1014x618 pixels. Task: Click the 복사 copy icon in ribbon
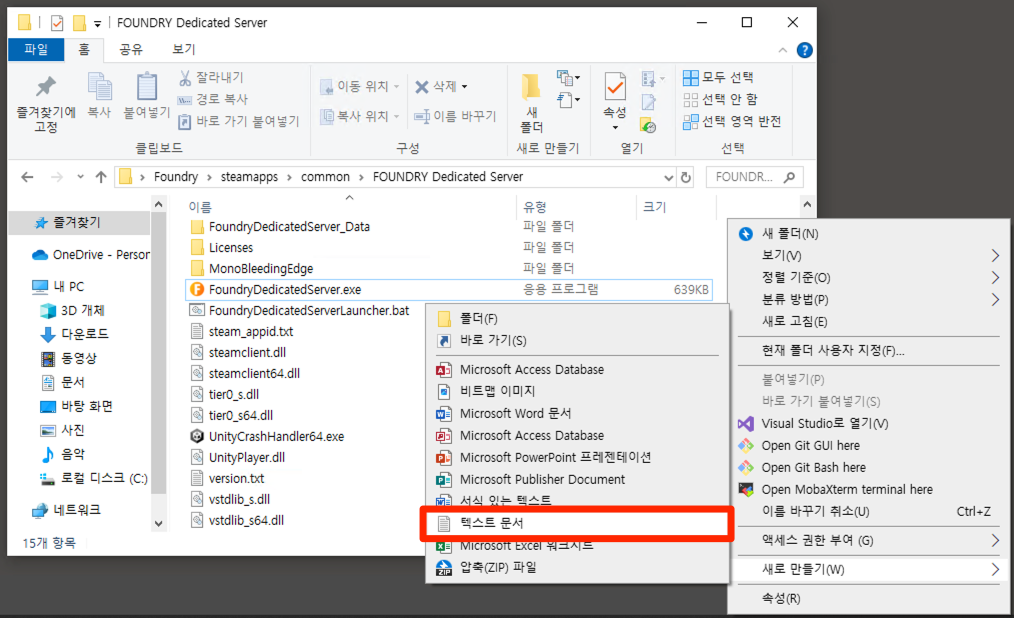point(100,87)
